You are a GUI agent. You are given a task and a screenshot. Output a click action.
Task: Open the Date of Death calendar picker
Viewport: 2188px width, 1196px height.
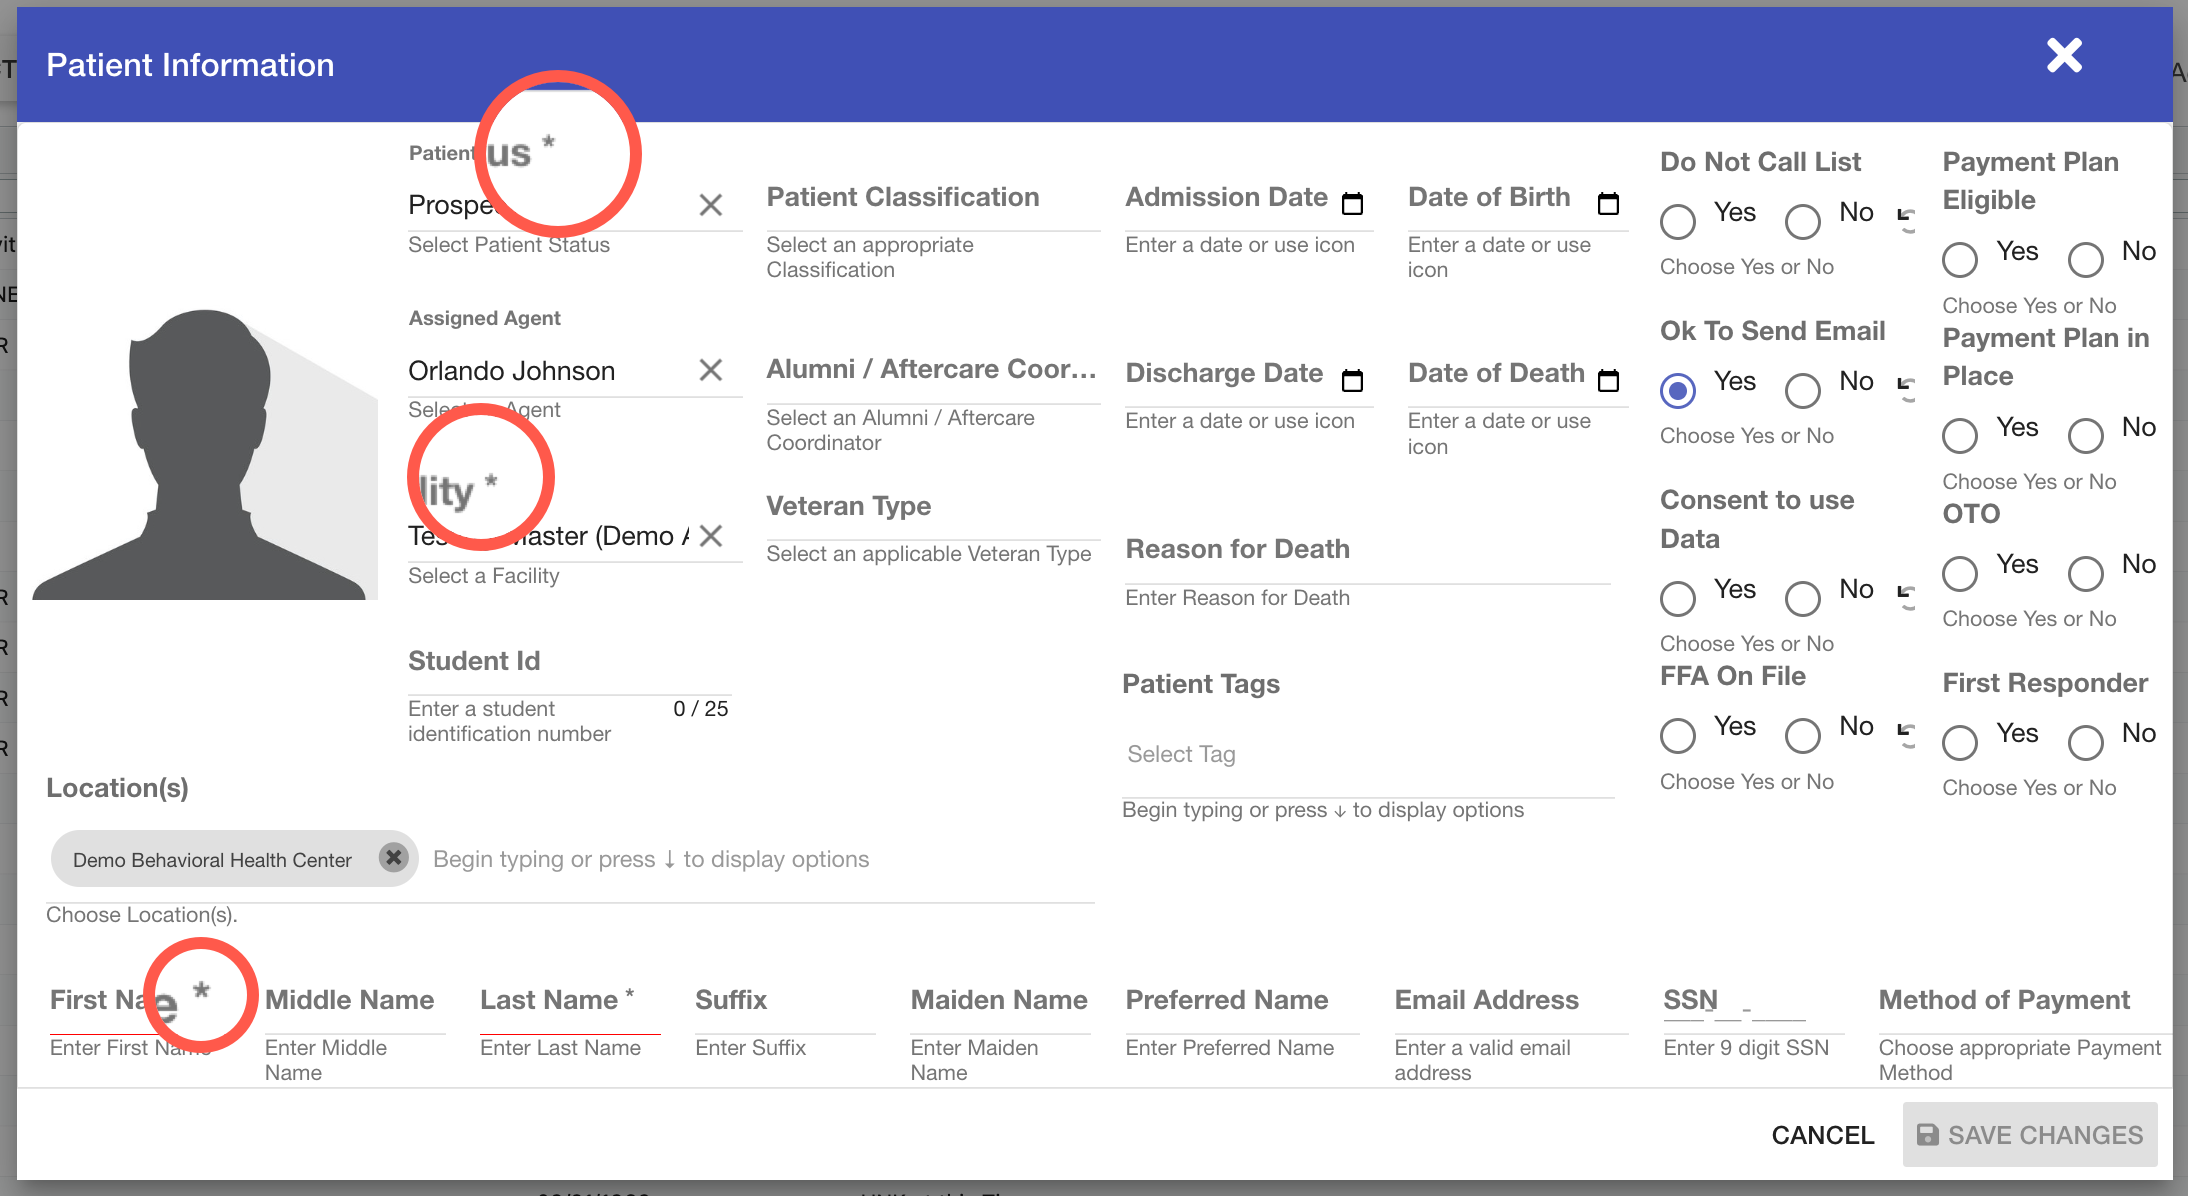[1609, 380]
